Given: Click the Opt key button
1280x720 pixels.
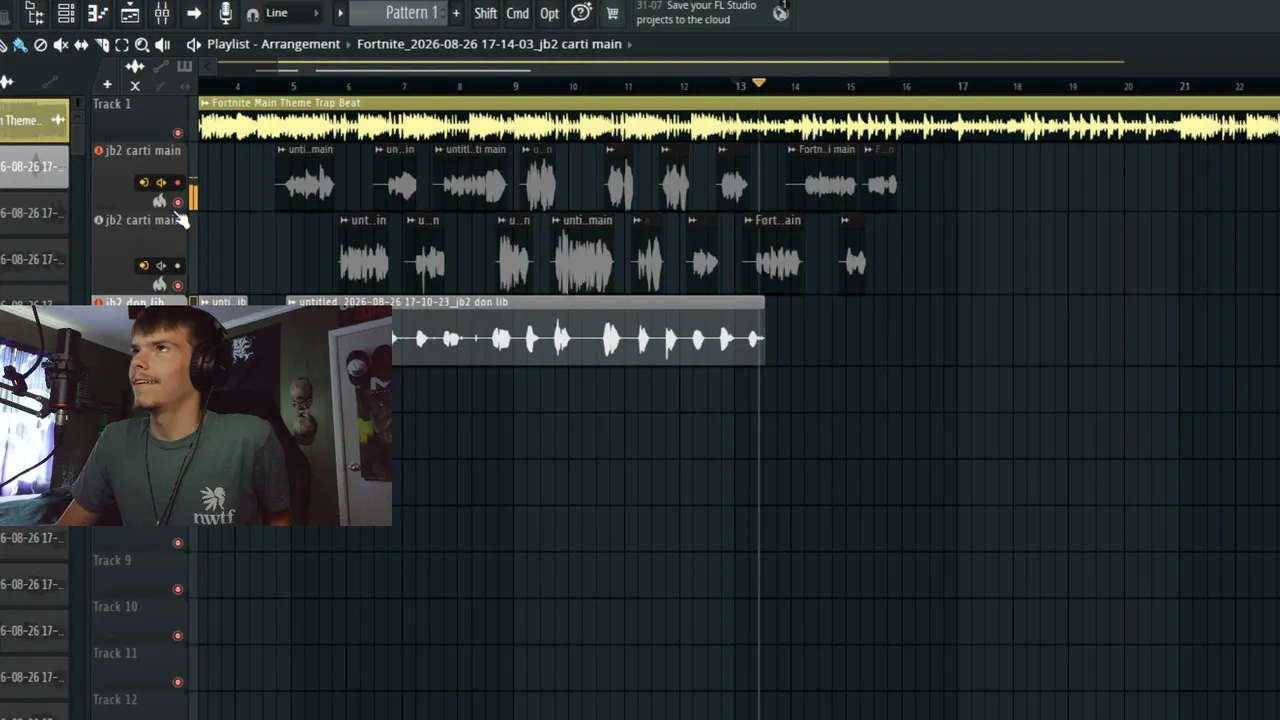Looking at the screenshot, I should [549, 13].
